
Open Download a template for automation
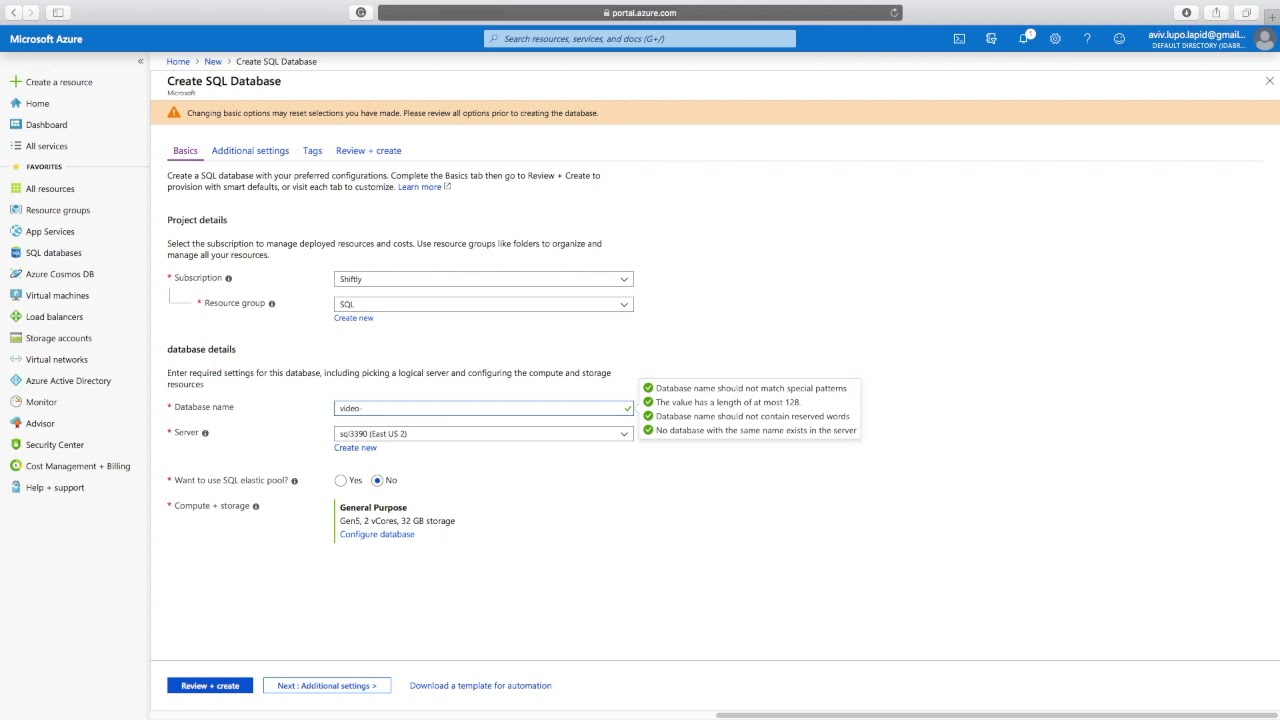pyautogui.click(x=480, y=686)
